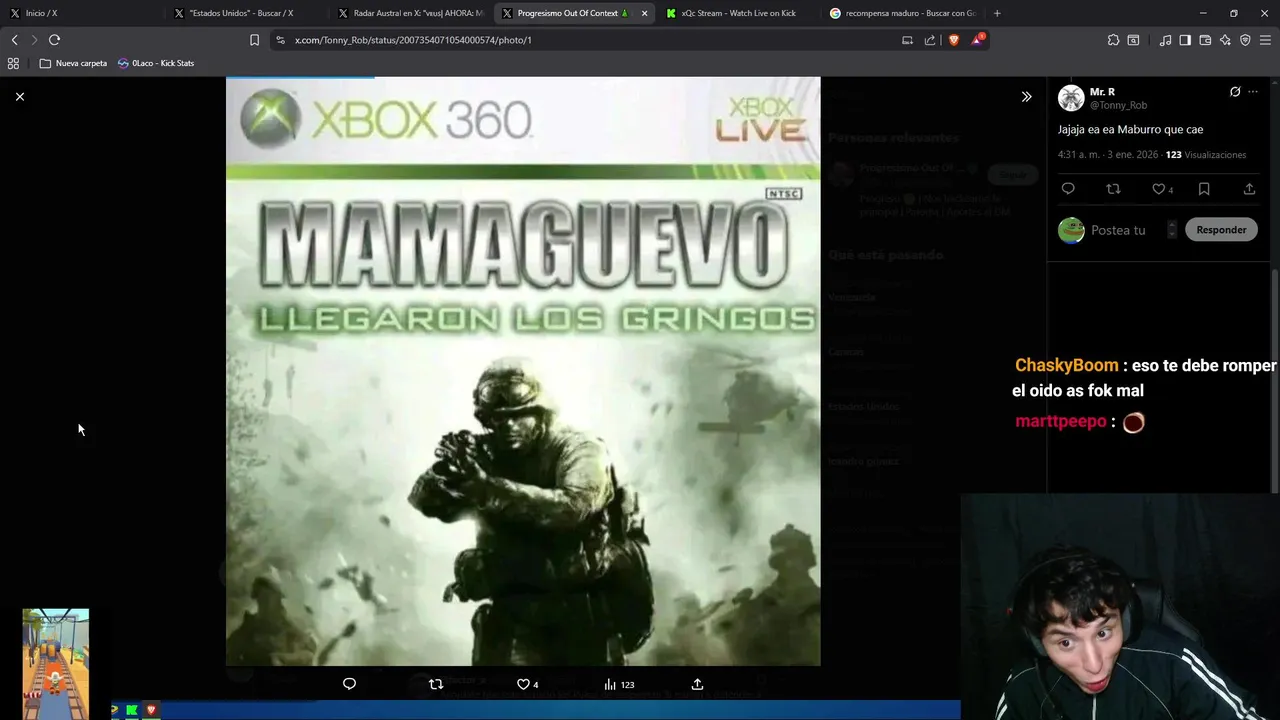Repost using the retweet icon under the photo
Screen dimensions: 1280x720
(435, 684)
